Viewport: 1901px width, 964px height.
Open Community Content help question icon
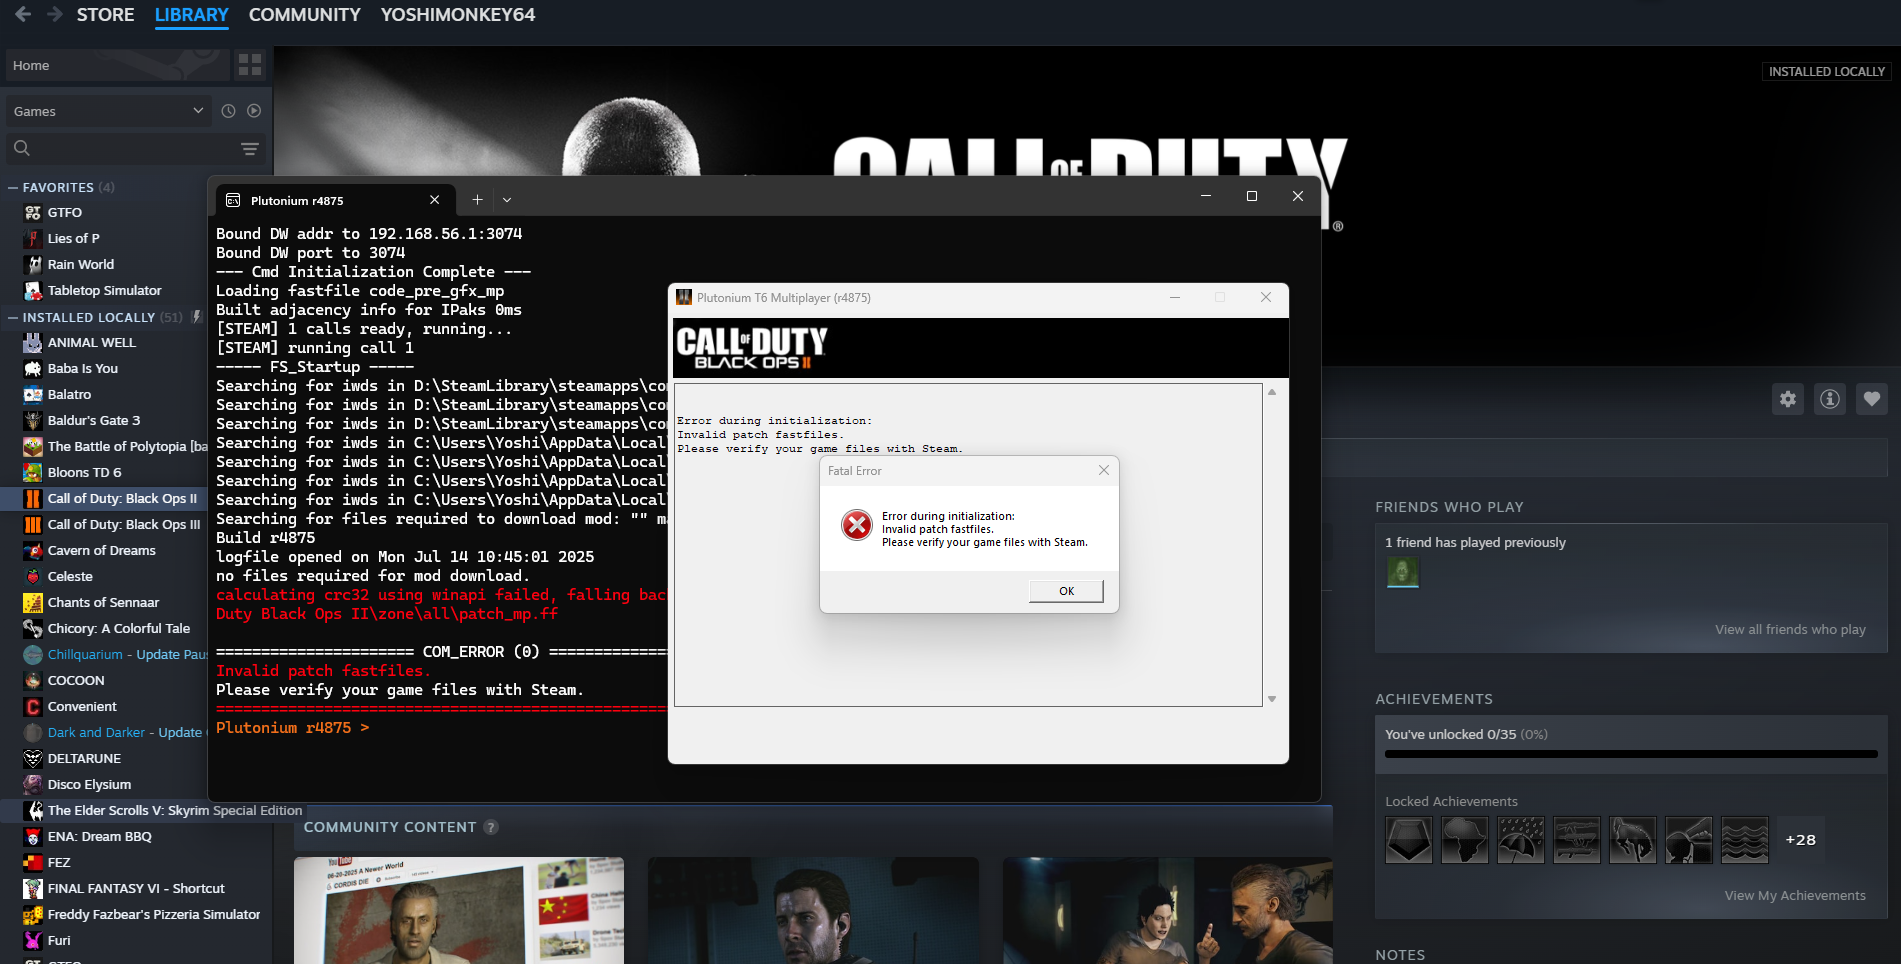[491, 827]
